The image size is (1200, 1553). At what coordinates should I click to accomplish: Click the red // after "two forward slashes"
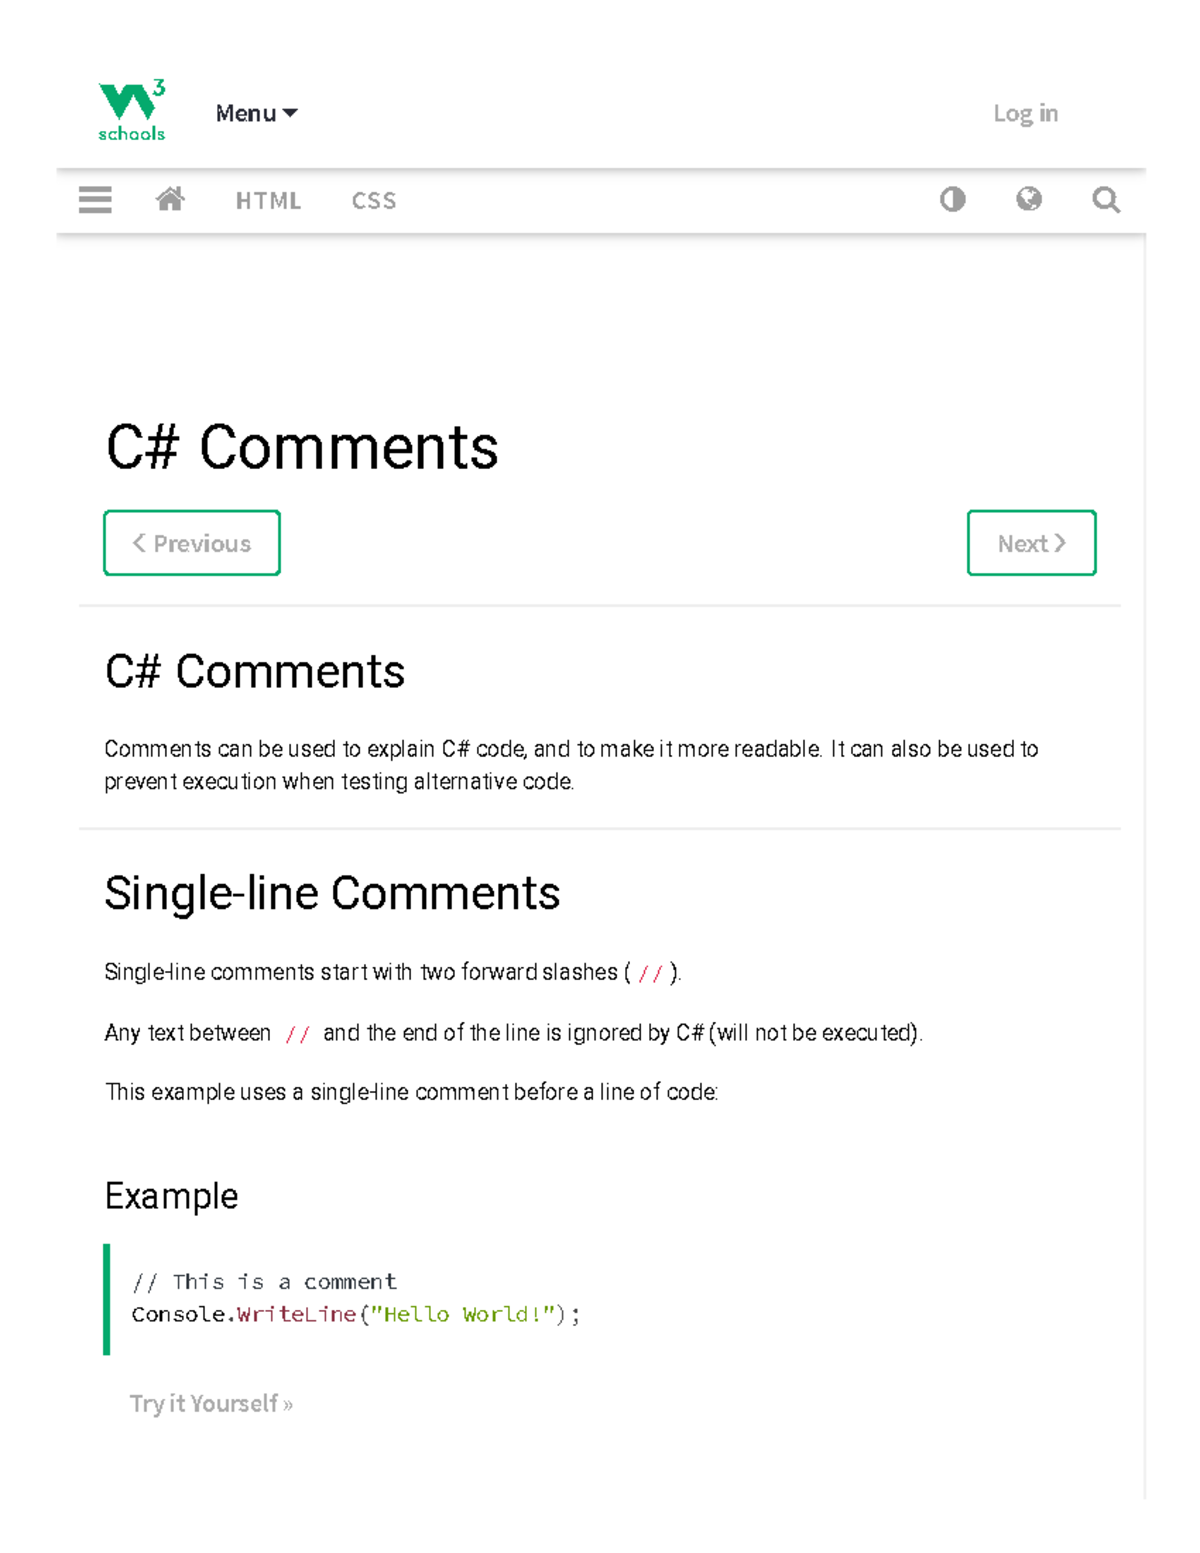pos(650,973)
